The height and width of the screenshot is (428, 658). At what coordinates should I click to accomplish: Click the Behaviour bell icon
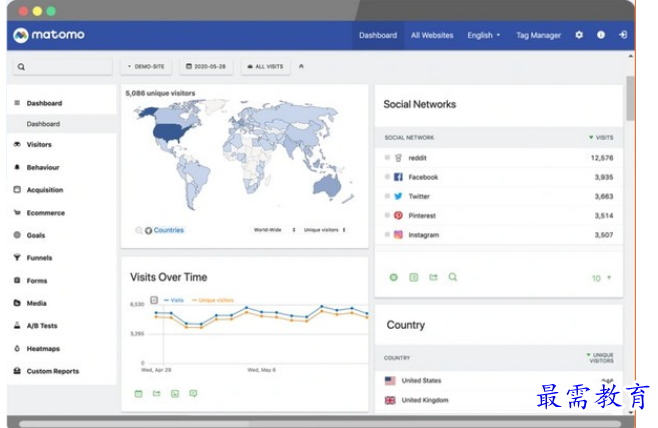17,167
